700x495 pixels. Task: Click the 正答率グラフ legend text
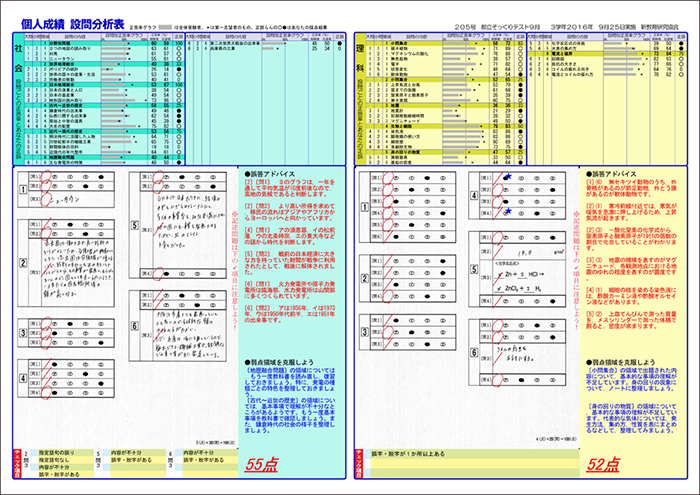(142, 28)
